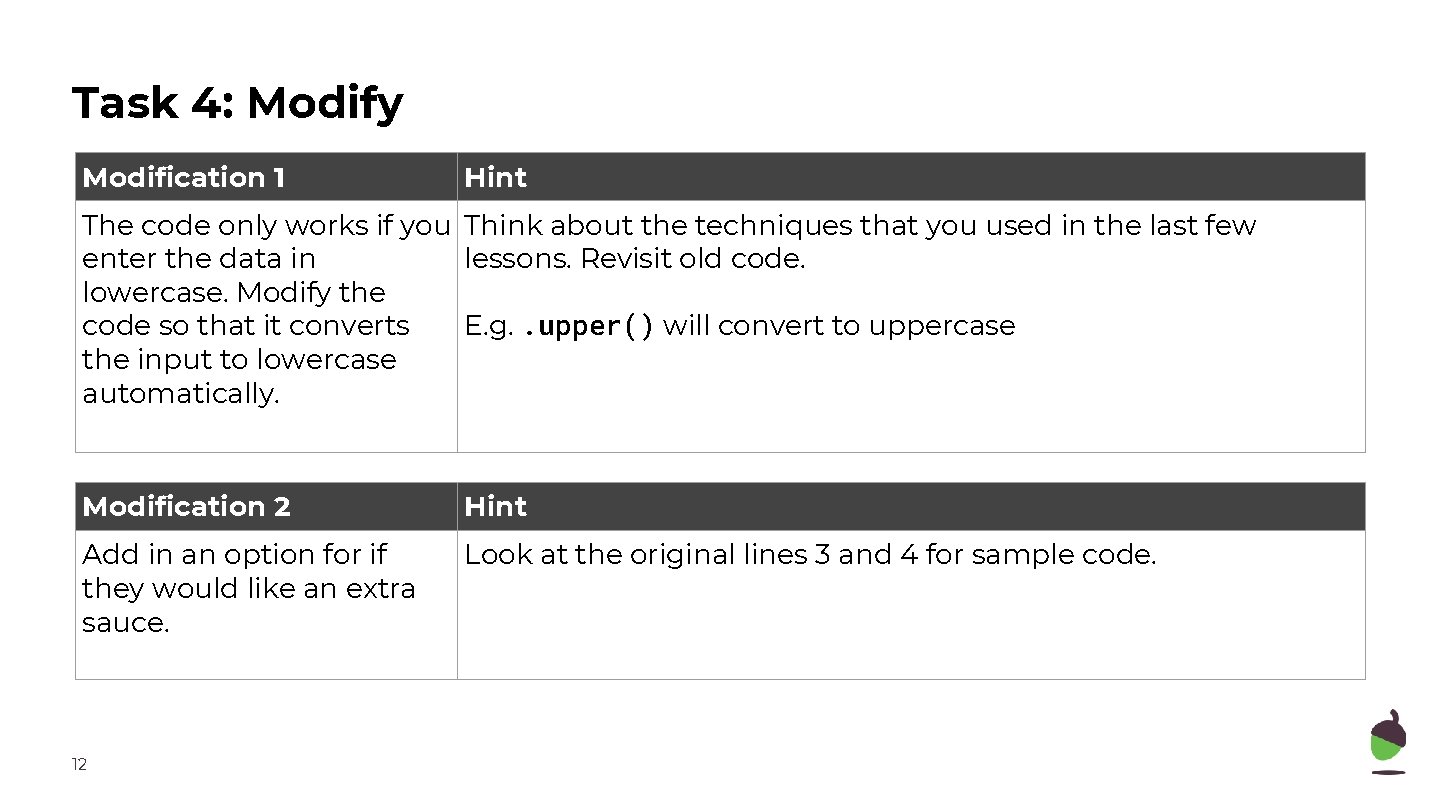Click the 'the input to lowercase' line
Image resolution: width=1440 pixels, height=810 pixels.
[239, 360]
